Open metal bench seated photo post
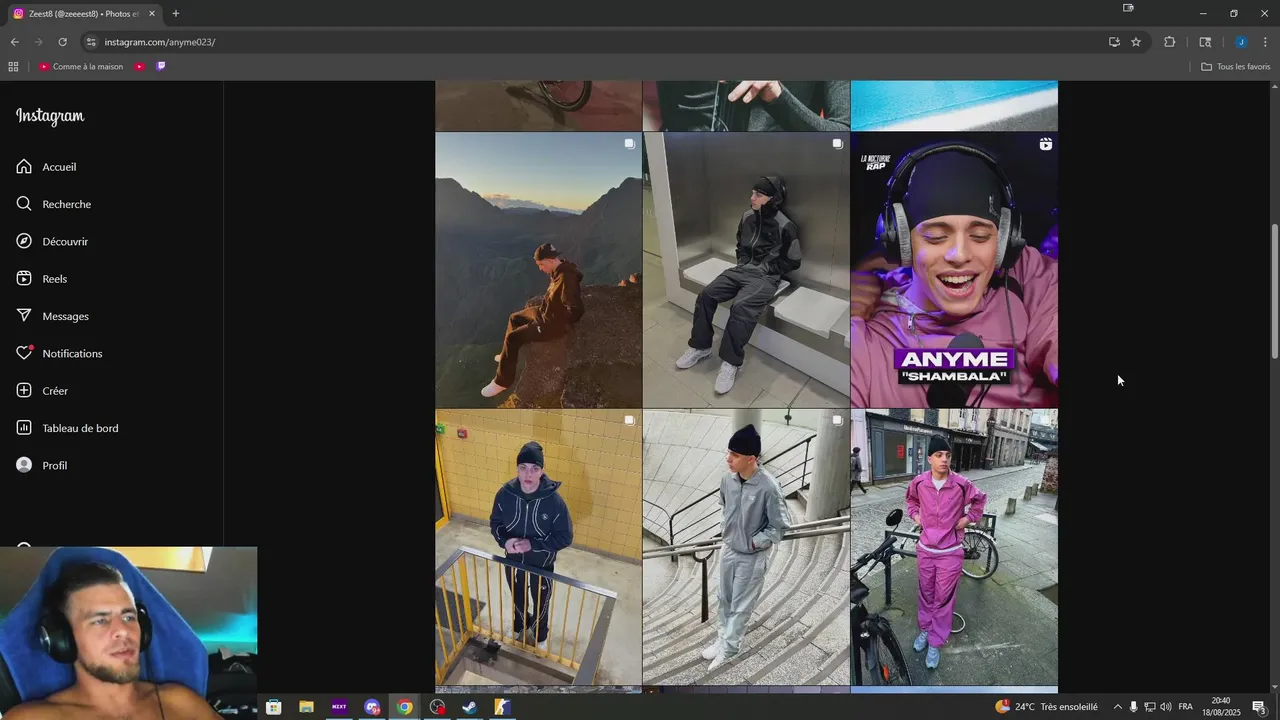Screen dimensions: 1280x720 click(746, 270)
